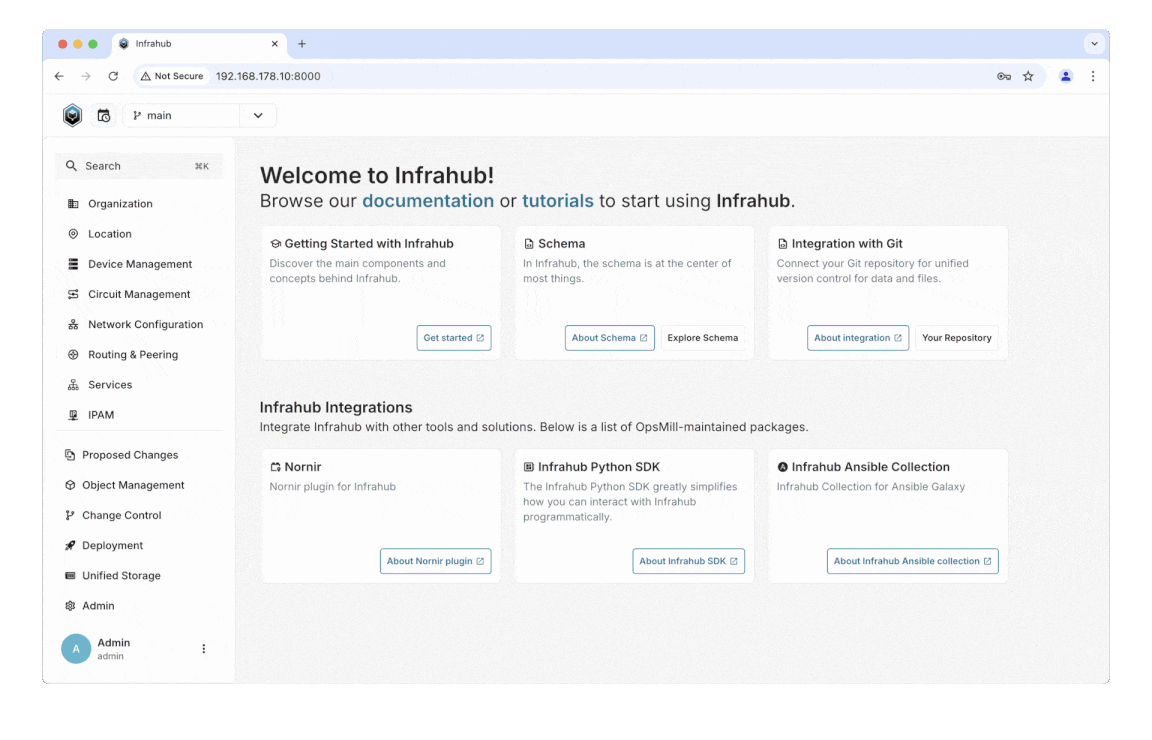
Task: Open the time travel calendar icon
Action: (104, 115)
